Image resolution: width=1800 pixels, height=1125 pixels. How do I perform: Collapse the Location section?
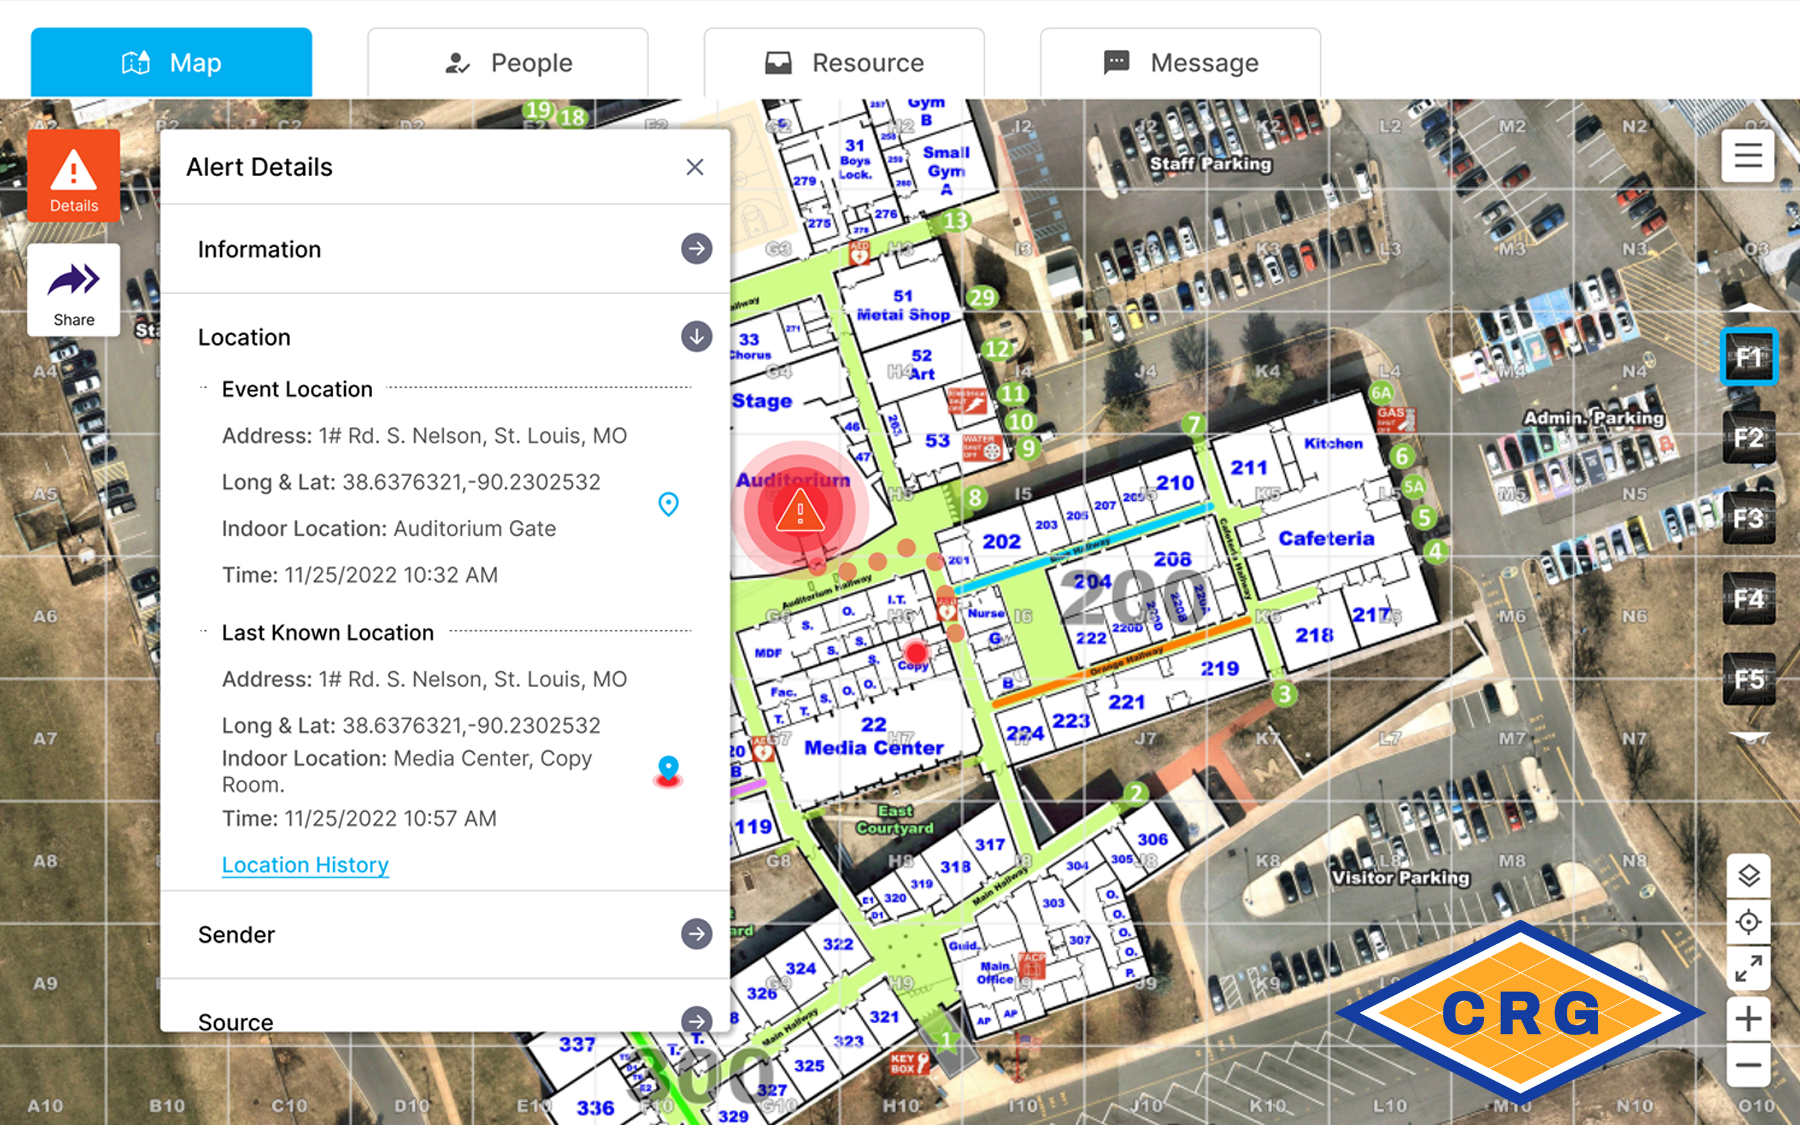[696, 337]
